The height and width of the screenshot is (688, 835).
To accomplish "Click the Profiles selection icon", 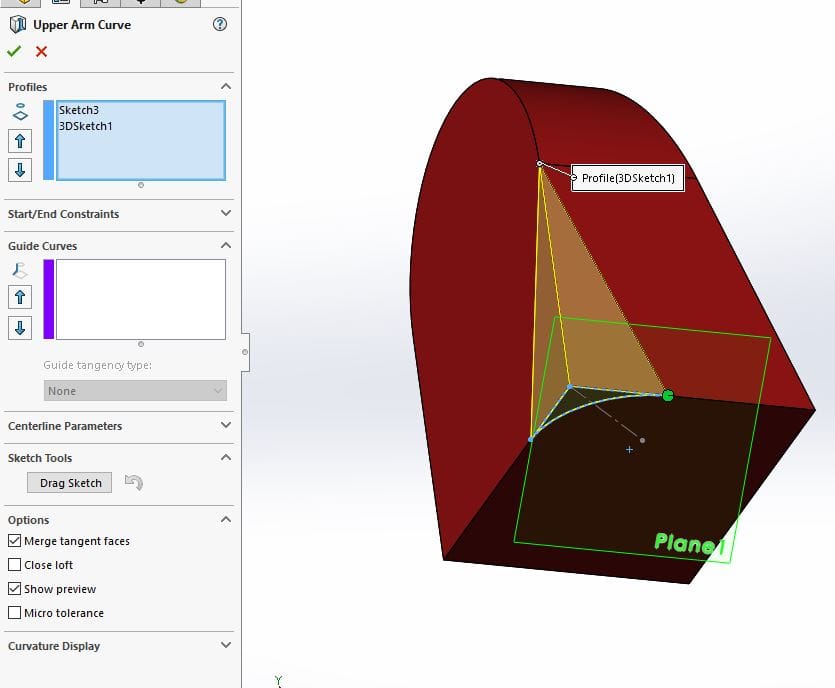I will pyautogui.click(x=20, y=112).
